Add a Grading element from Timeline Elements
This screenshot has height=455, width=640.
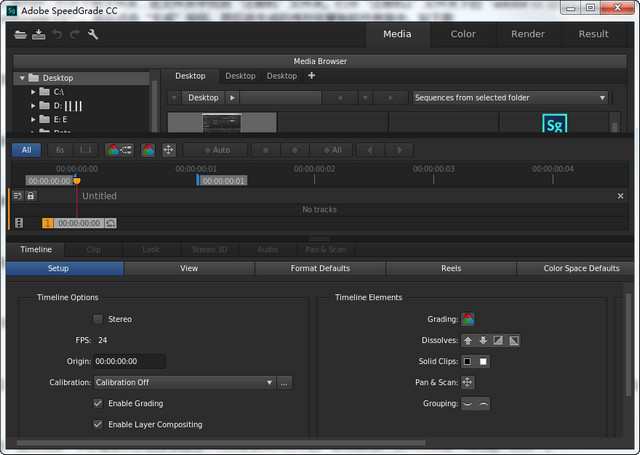468,319
